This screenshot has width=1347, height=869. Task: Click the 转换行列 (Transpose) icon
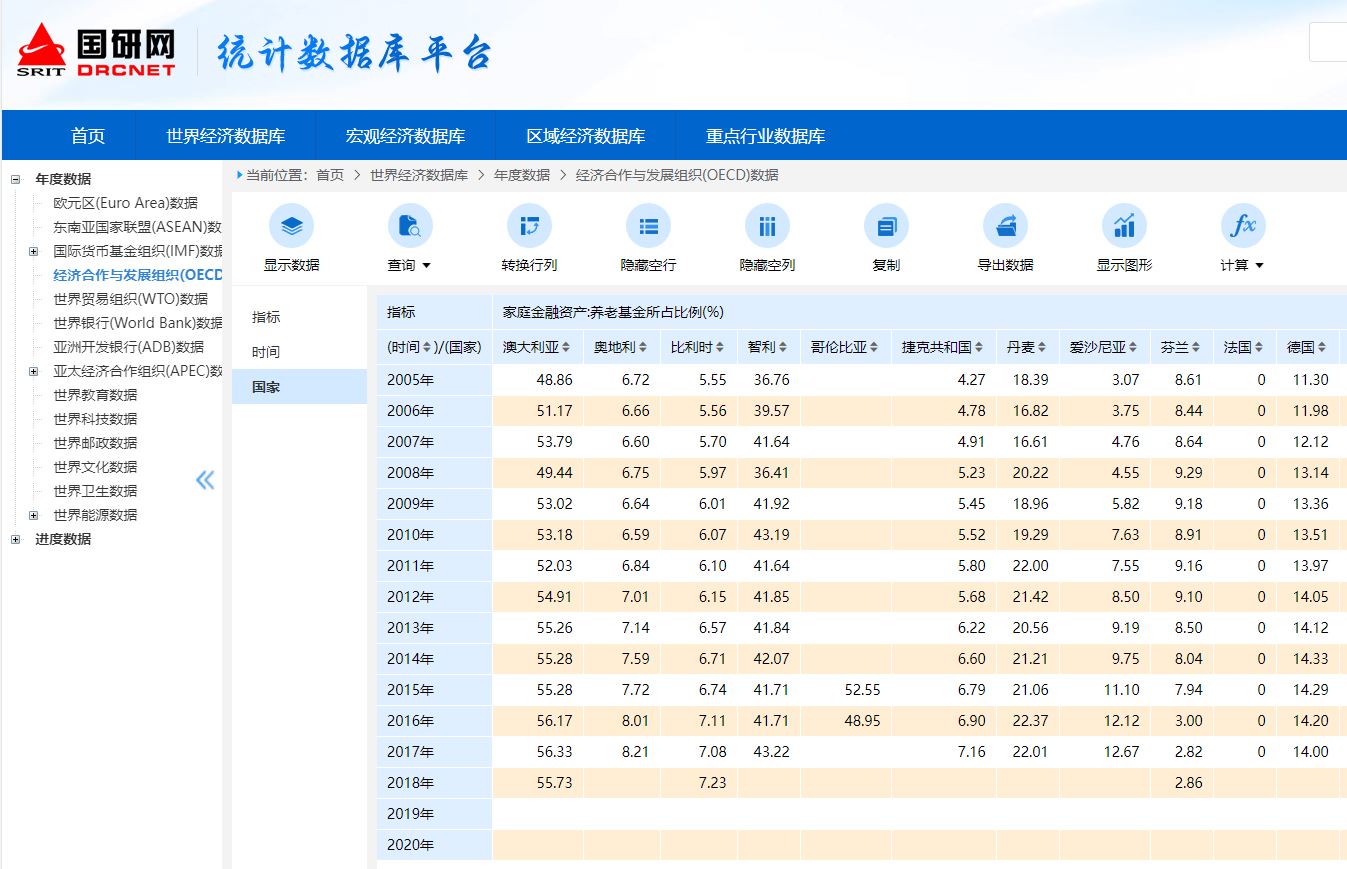click(529, 238)
